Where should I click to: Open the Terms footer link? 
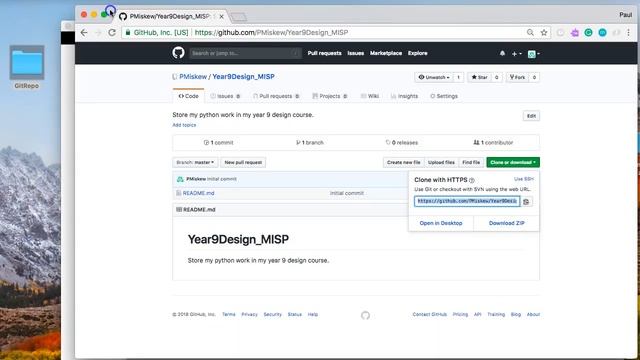click(229, 315)
